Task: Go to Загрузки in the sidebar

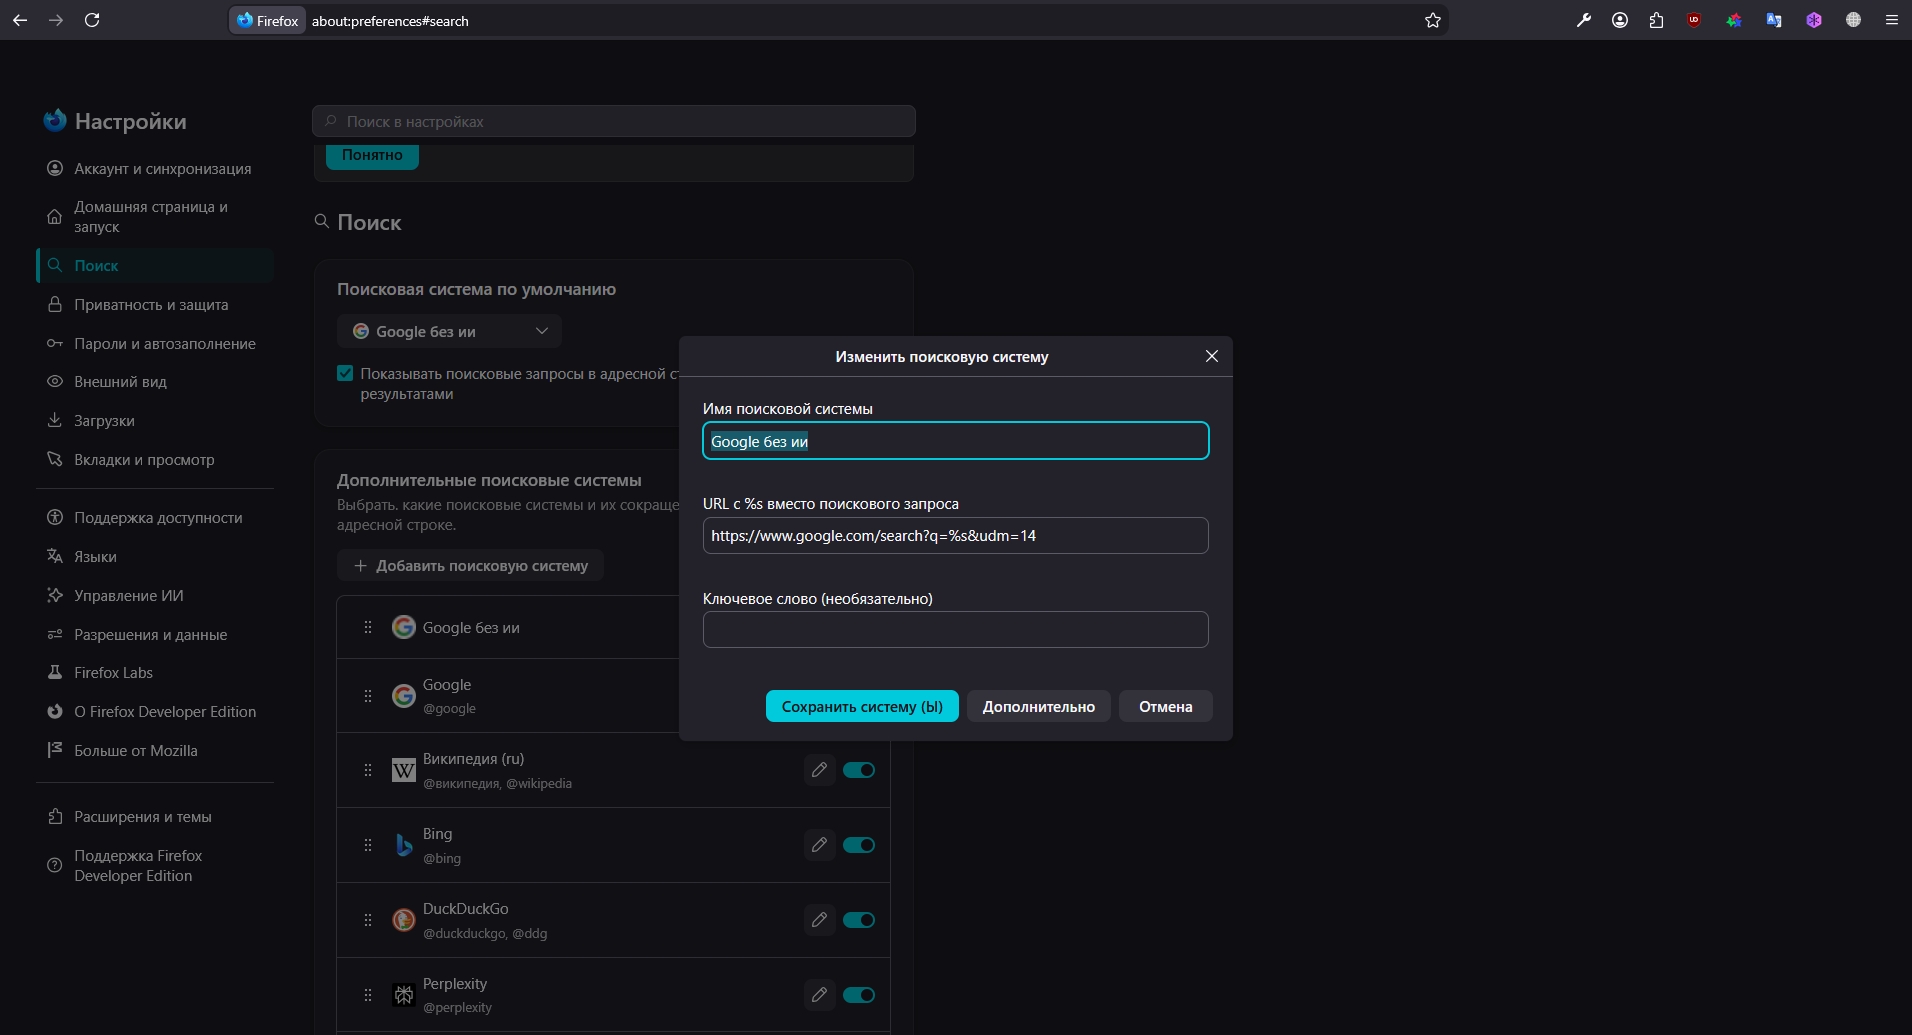Action: click(155, 420)
